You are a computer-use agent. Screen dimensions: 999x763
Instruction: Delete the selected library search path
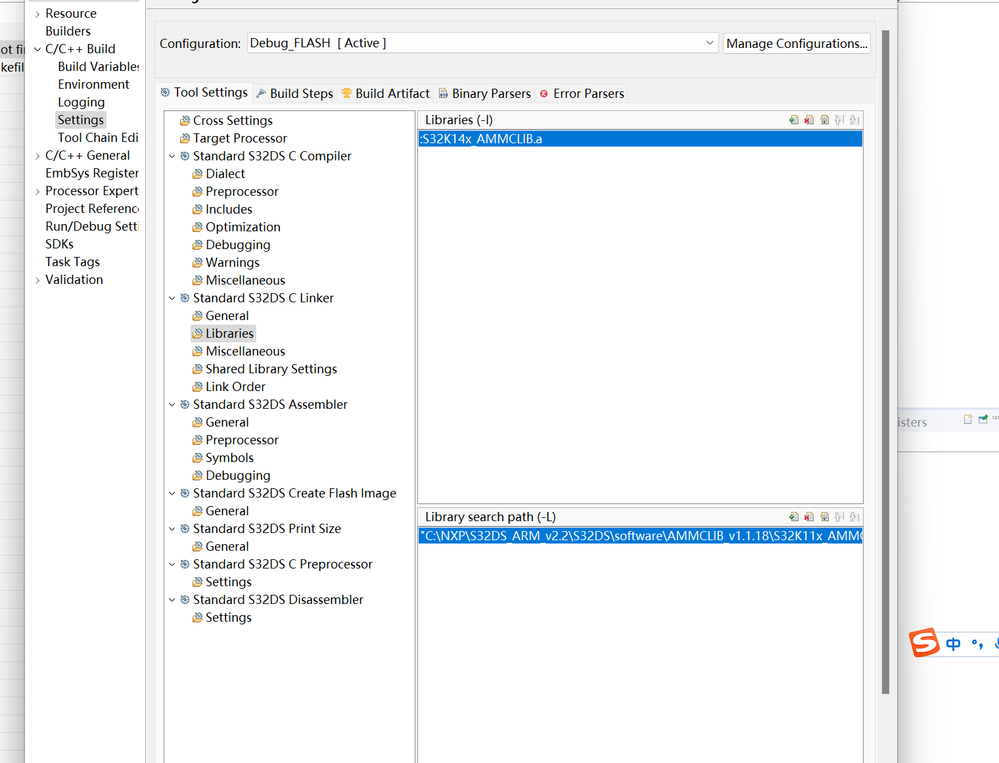(809, 516)
